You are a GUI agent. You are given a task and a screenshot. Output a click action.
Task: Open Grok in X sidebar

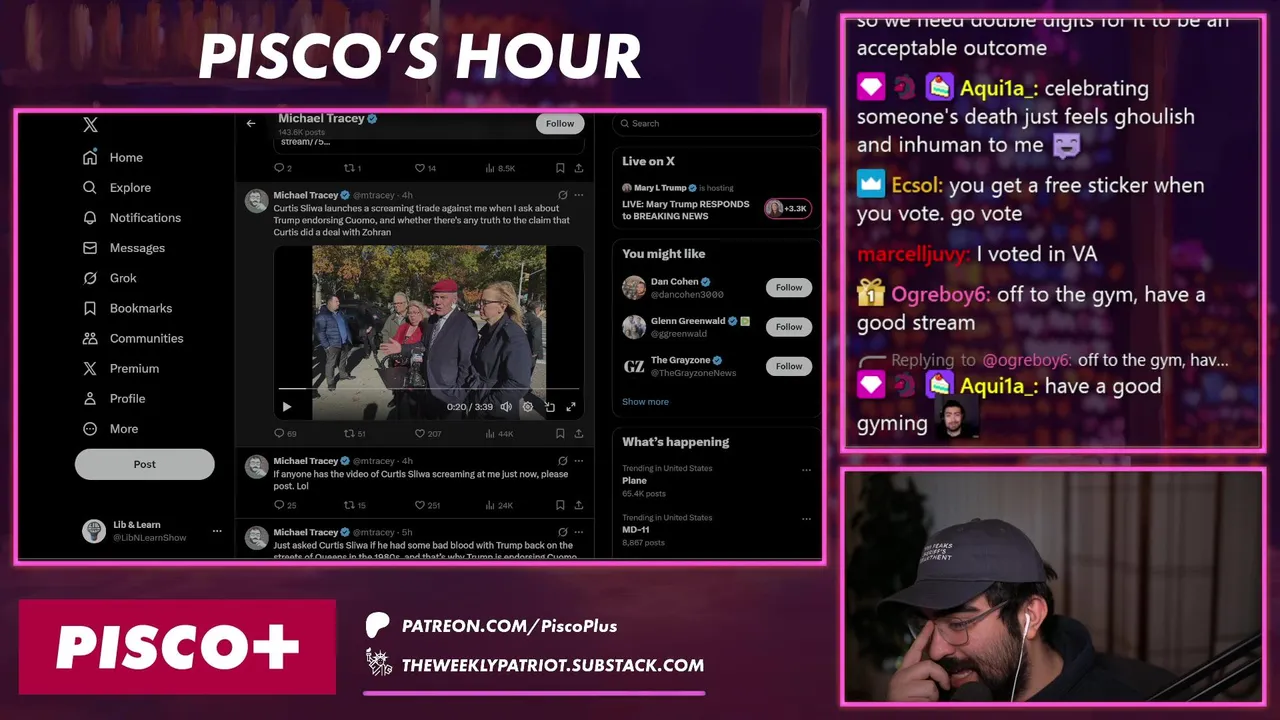coord(110,278)
